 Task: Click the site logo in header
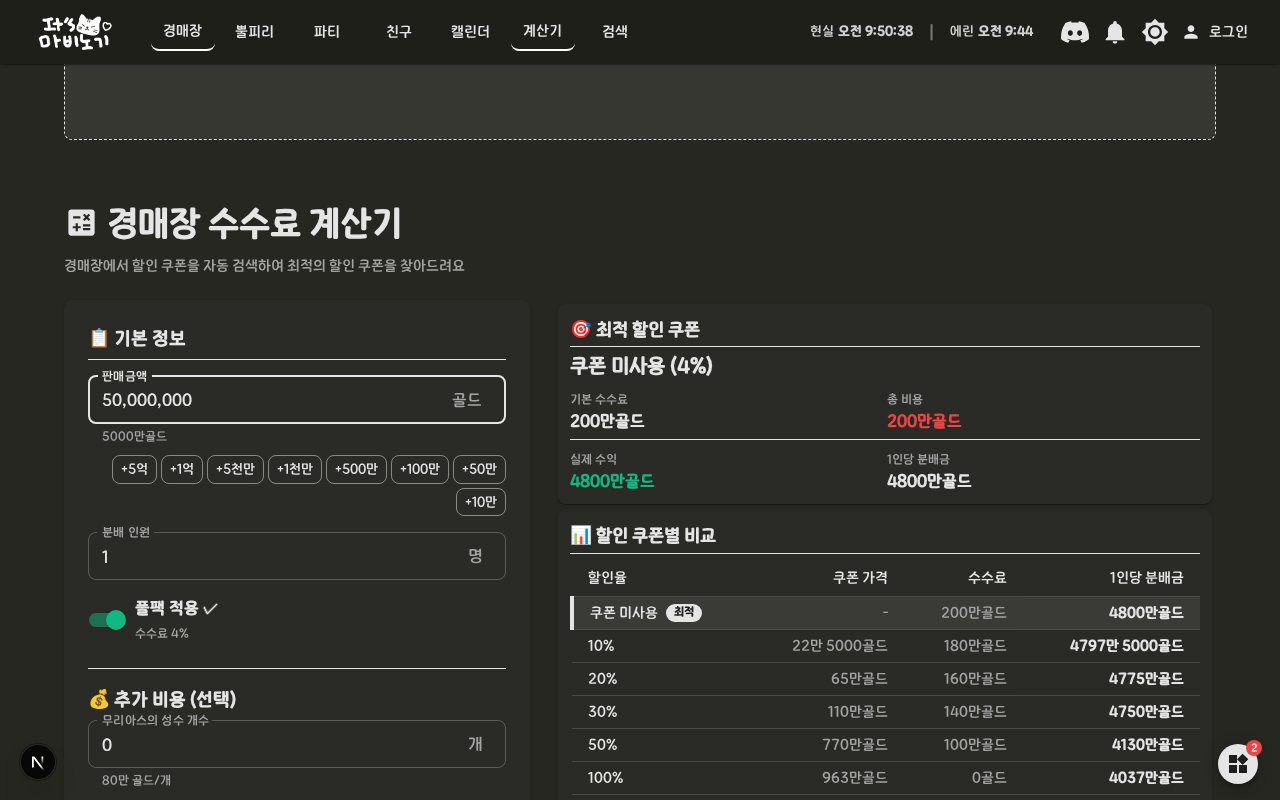pos(75,32)
